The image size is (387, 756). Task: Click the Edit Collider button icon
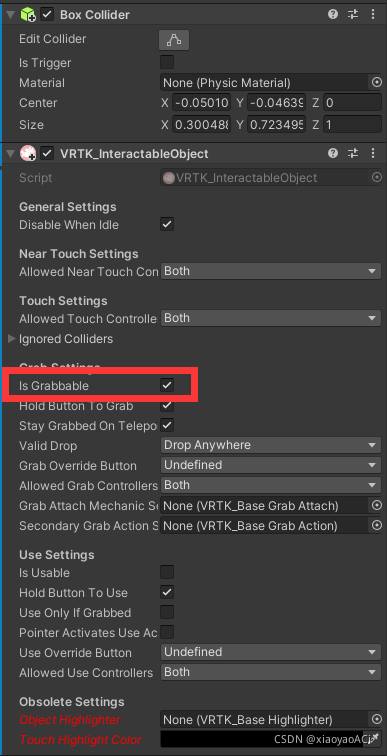tap(173, 40)
